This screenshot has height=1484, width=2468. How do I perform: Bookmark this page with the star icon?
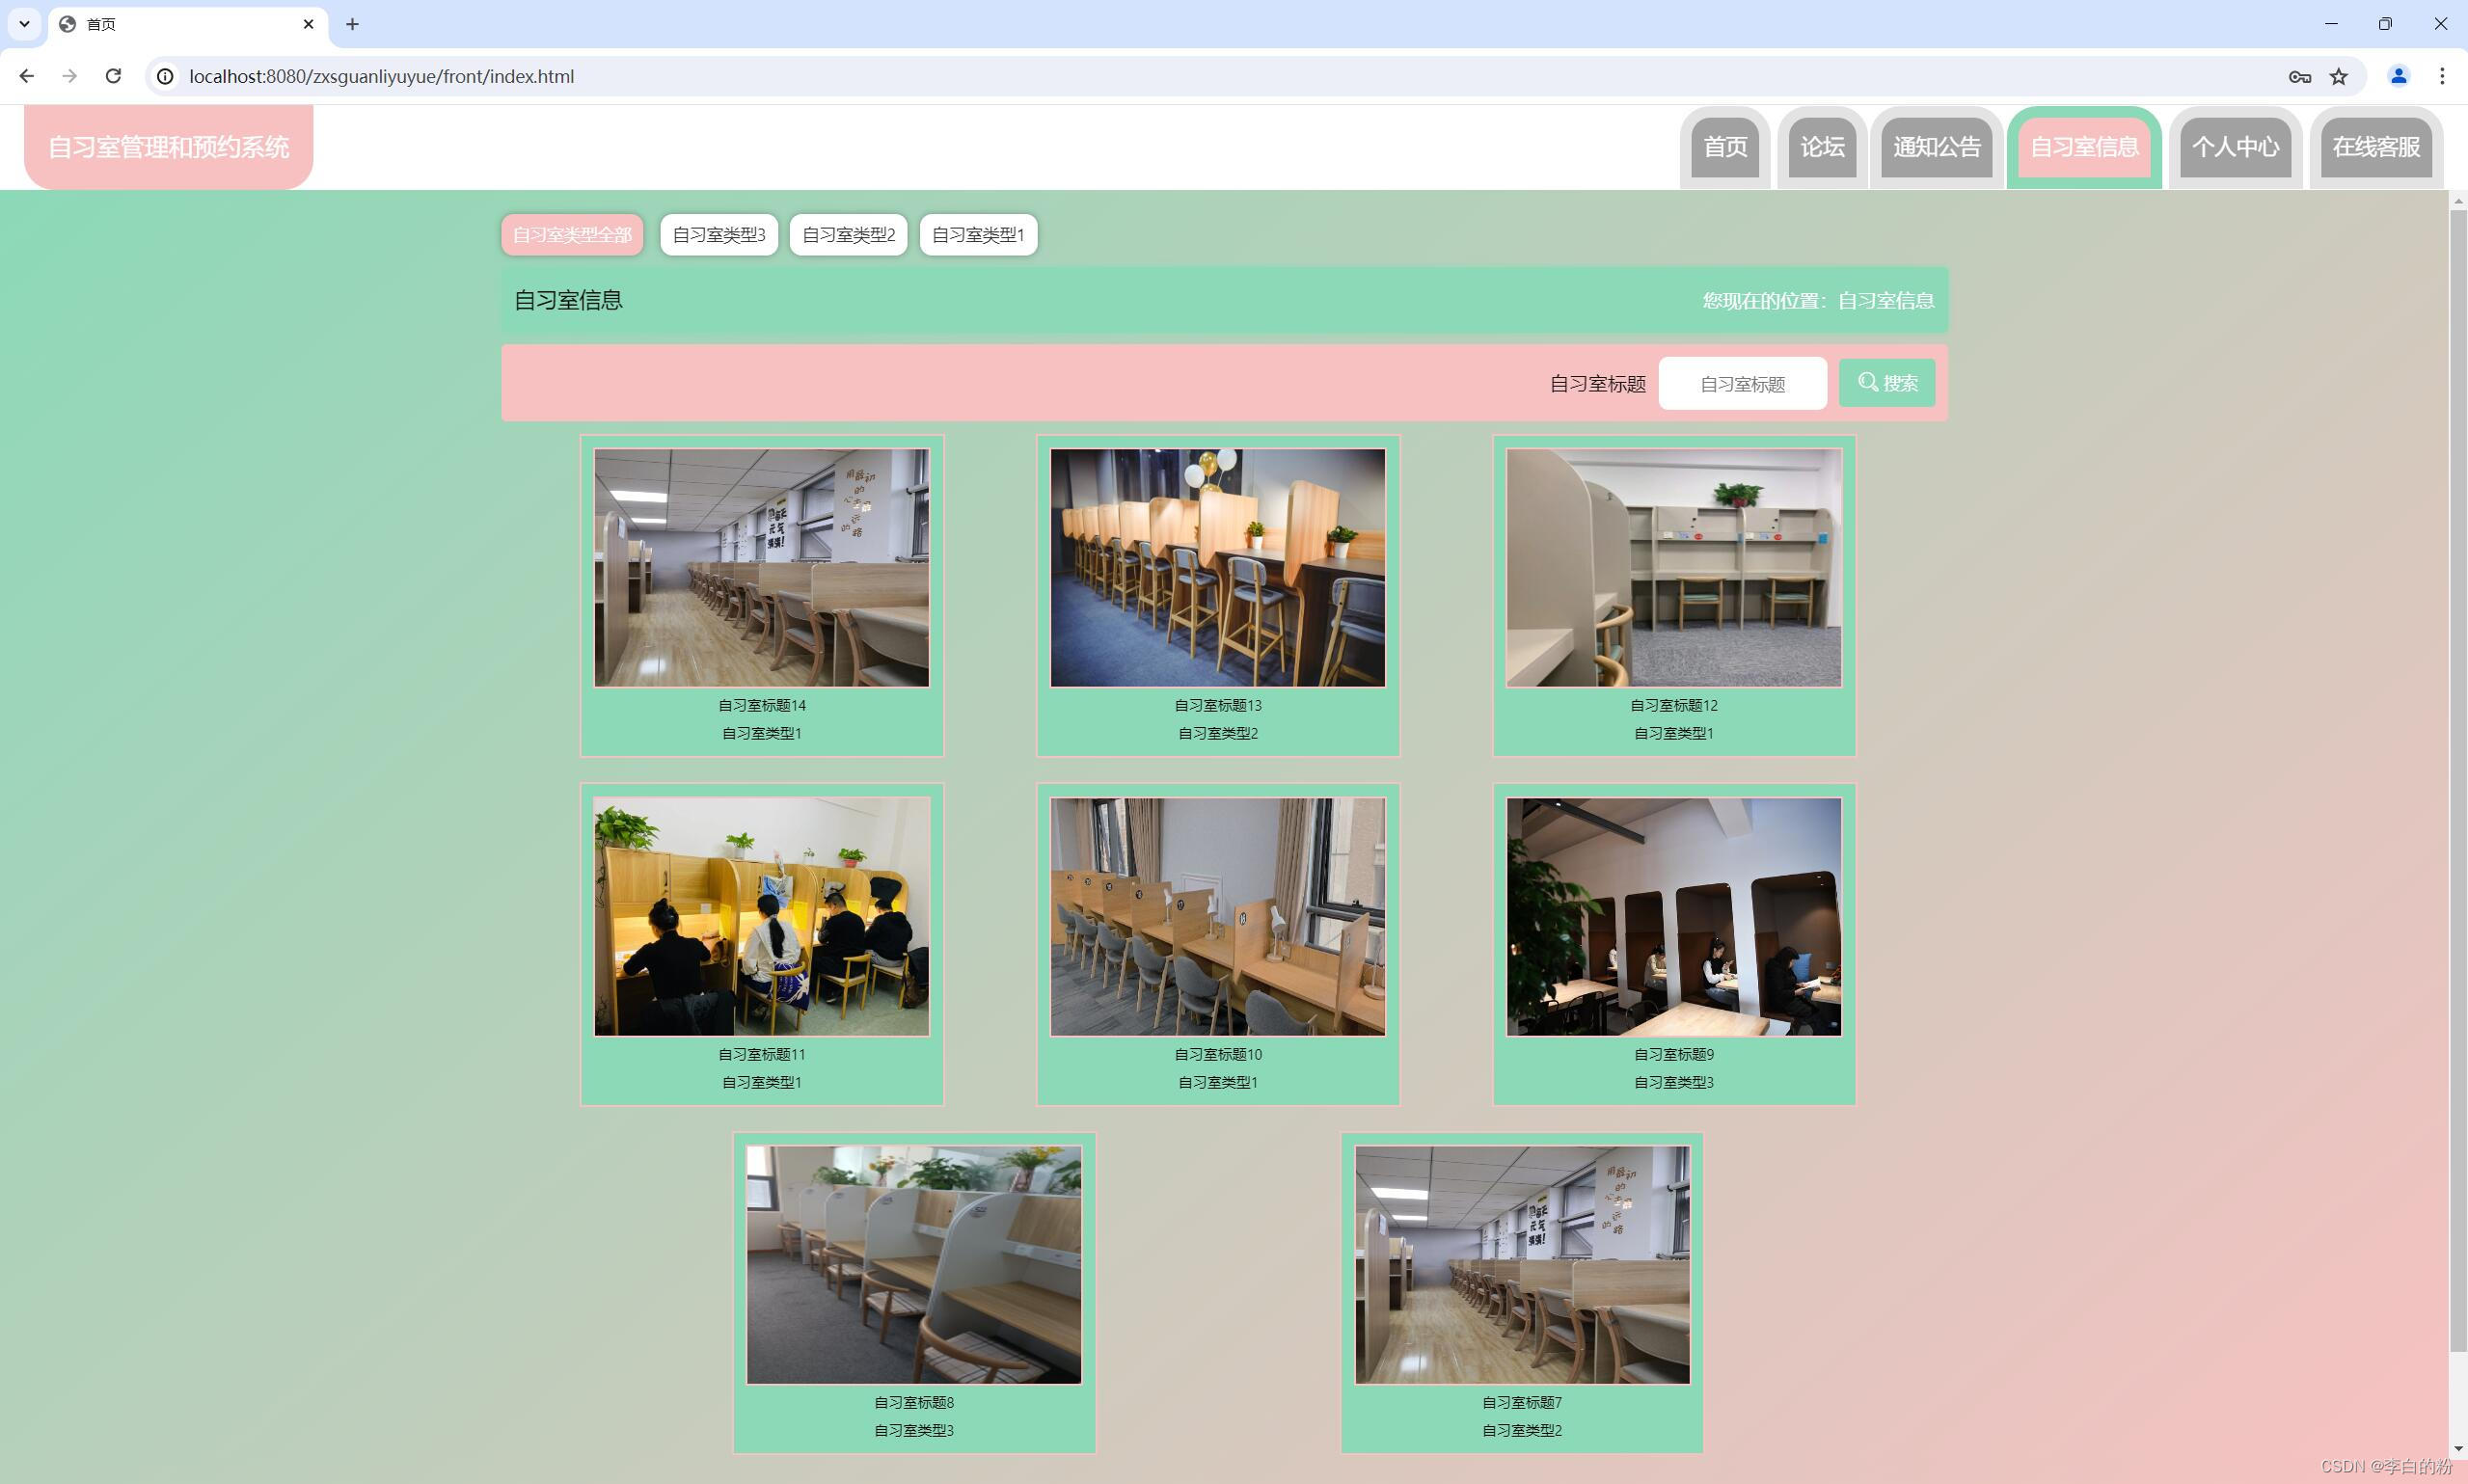tap(2338, 76)
